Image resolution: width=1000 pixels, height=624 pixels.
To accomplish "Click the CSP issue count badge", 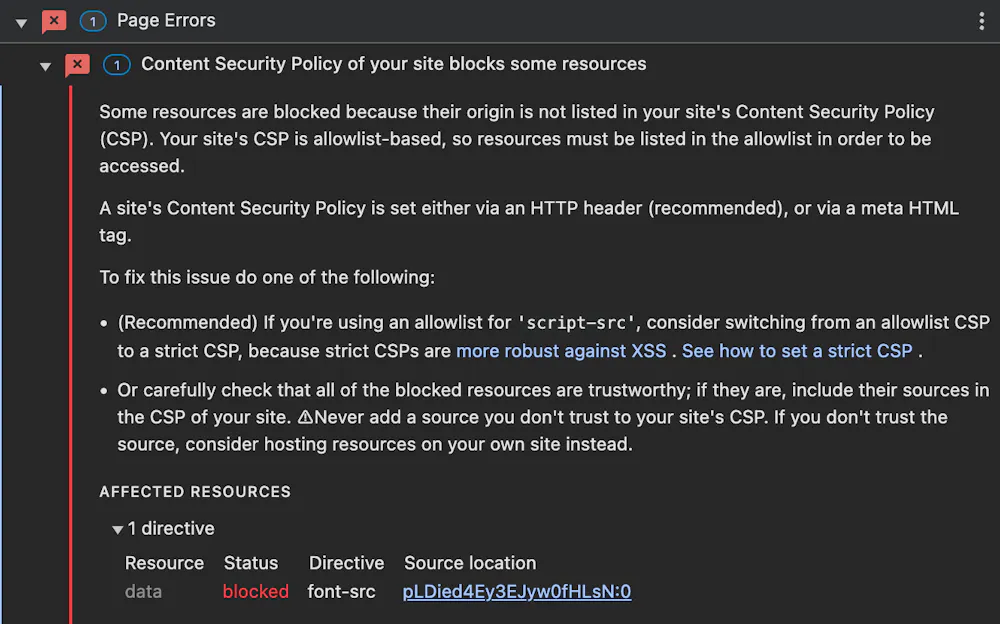I will [117, 65].
